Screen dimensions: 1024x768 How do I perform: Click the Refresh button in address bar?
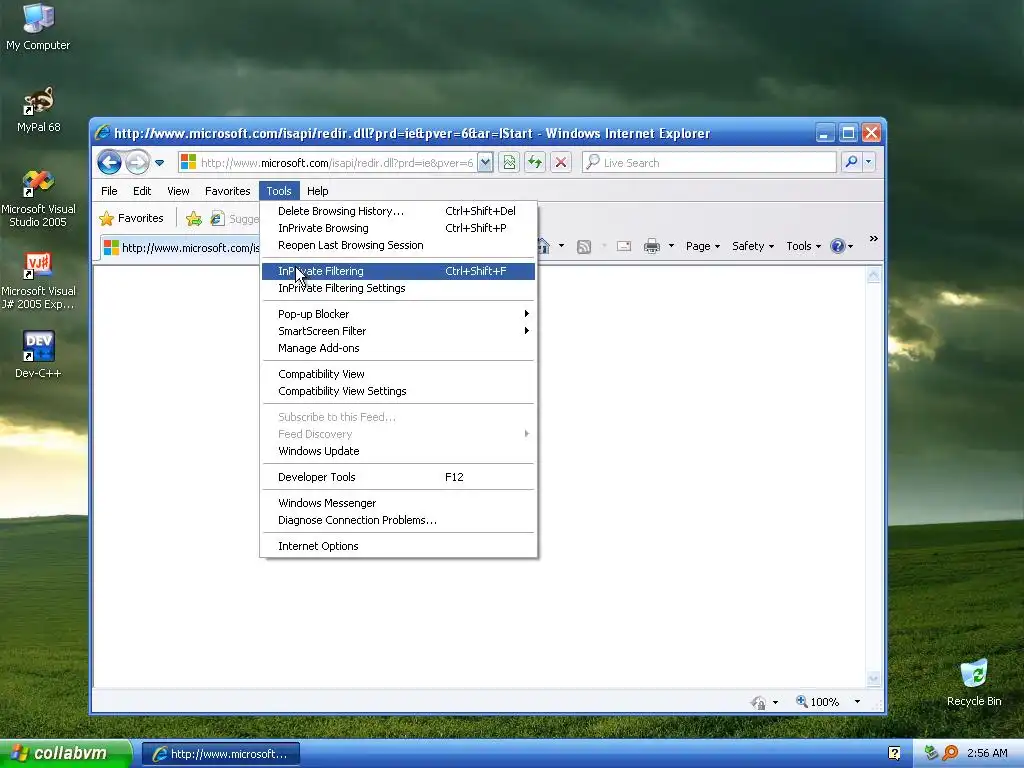click(536, 162)
